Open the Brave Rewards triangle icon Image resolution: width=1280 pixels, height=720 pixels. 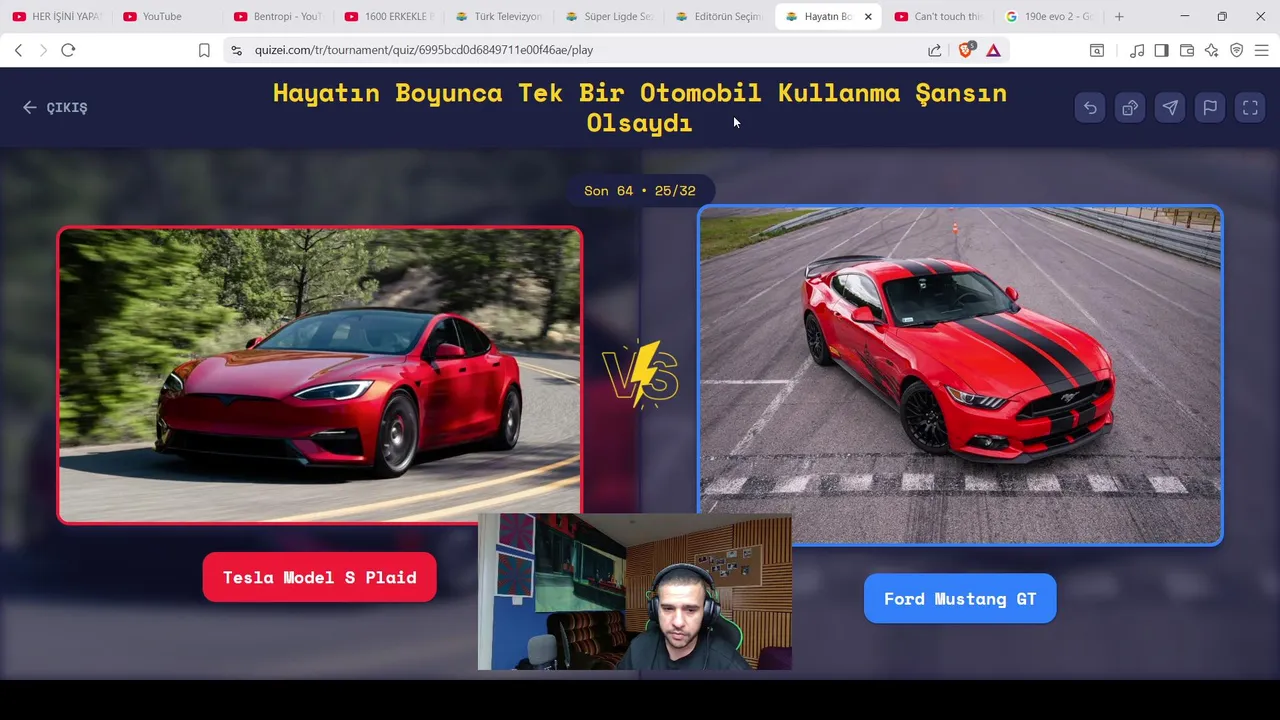pos(993,50)
